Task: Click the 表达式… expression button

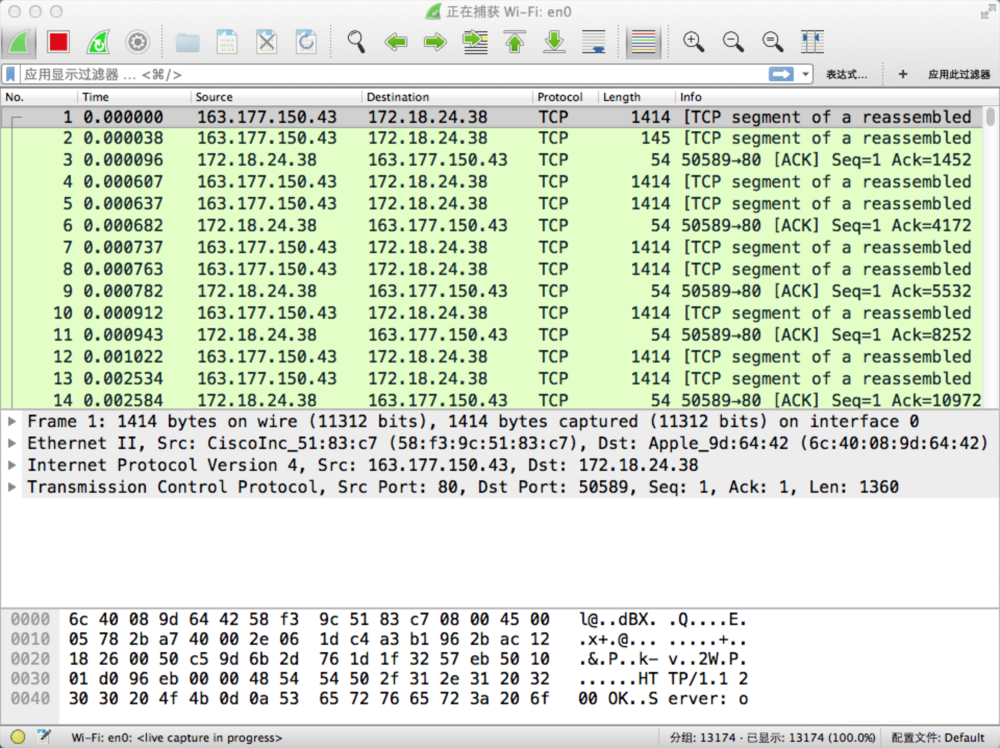Action: (x=846, y=75)
